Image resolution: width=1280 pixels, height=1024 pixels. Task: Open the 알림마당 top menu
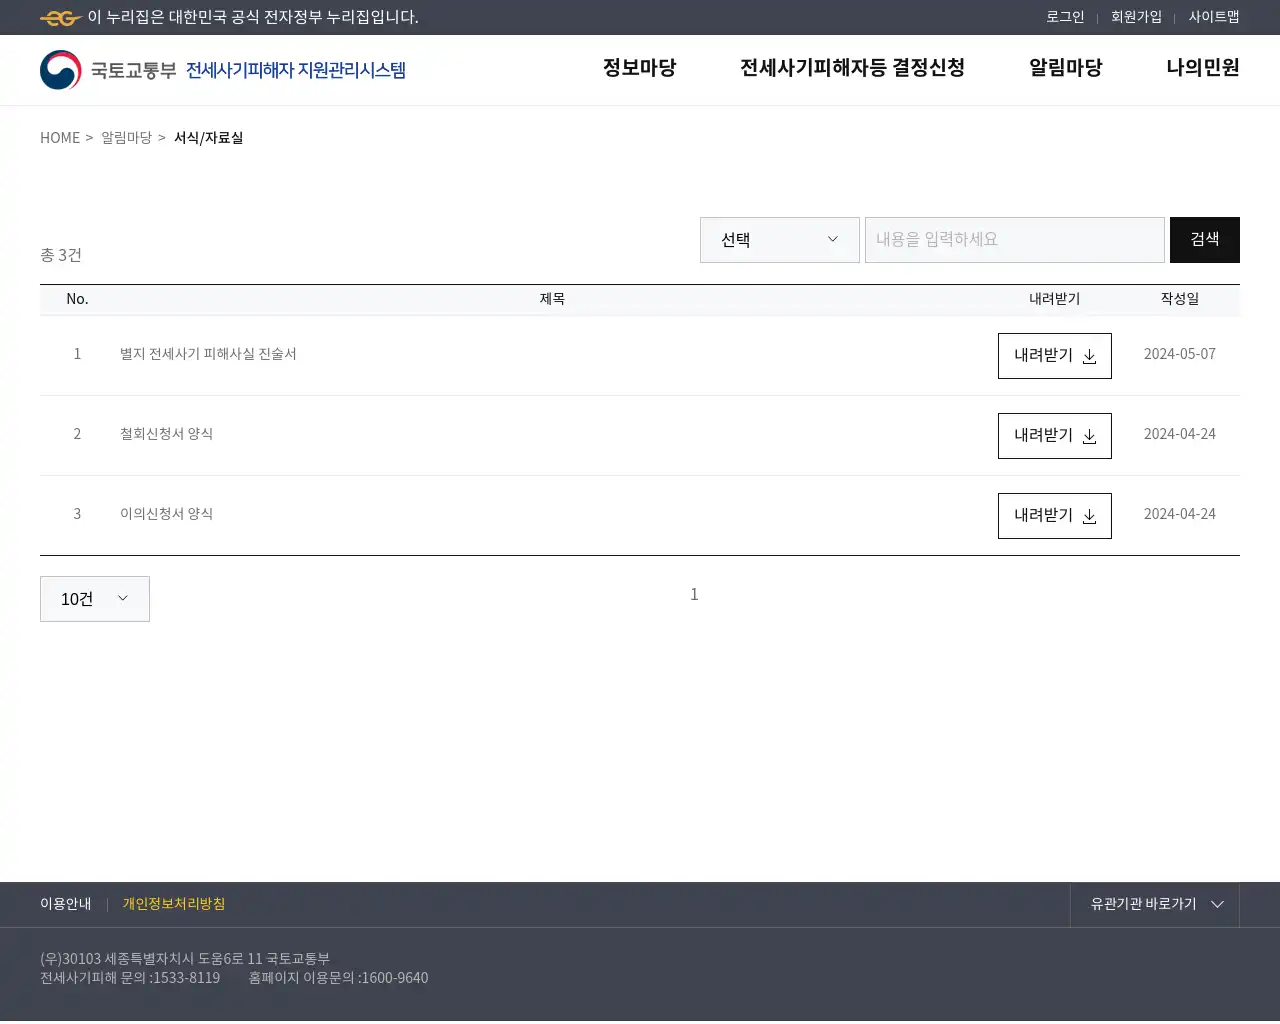tap(1066, 68)
